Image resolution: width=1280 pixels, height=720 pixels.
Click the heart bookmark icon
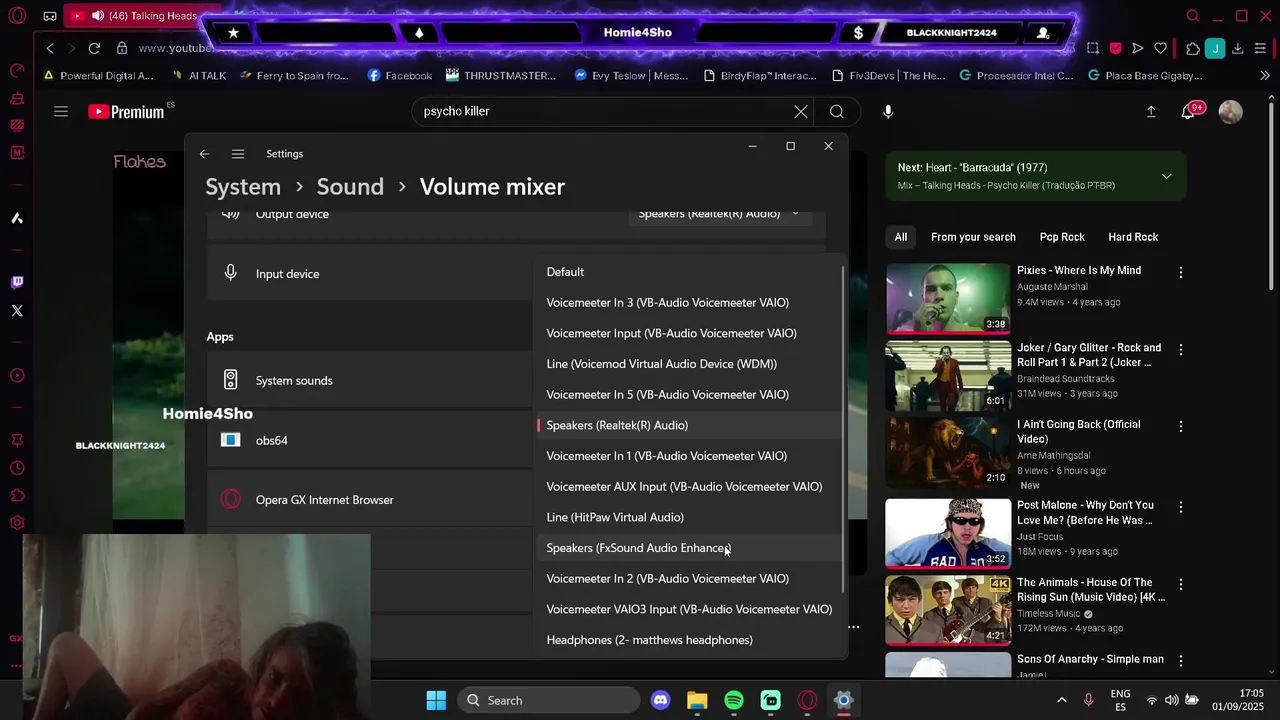point(1160,48)
